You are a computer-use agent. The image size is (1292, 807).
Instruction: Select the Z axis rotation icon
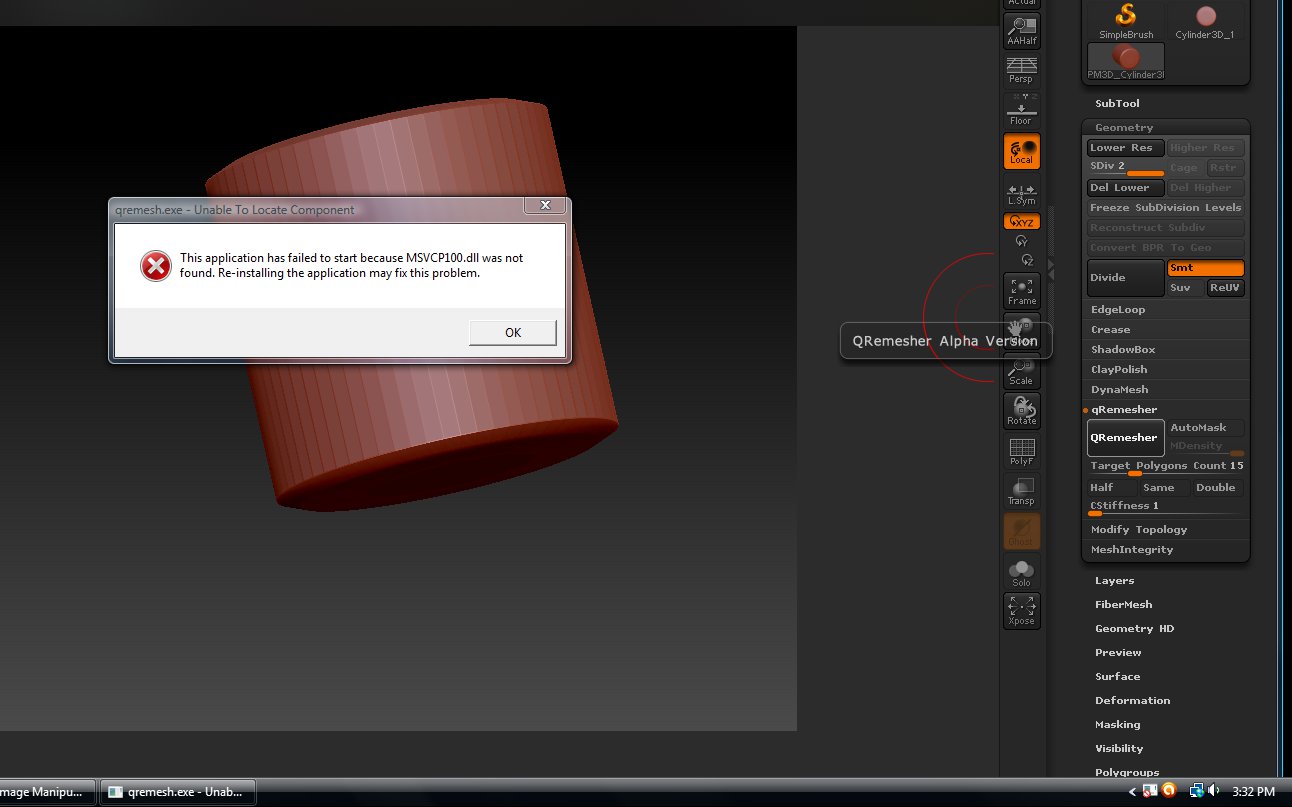1027,259
